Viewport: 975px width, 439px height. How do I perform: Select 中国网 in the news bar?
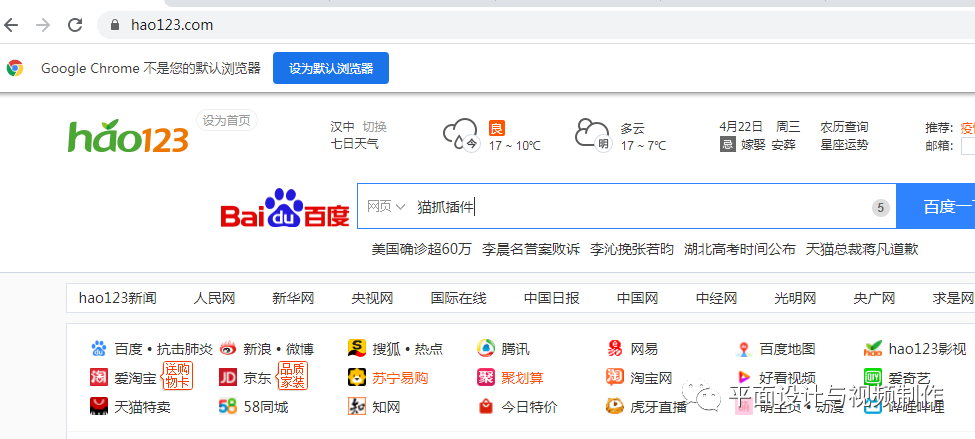(x=637, y=298)
